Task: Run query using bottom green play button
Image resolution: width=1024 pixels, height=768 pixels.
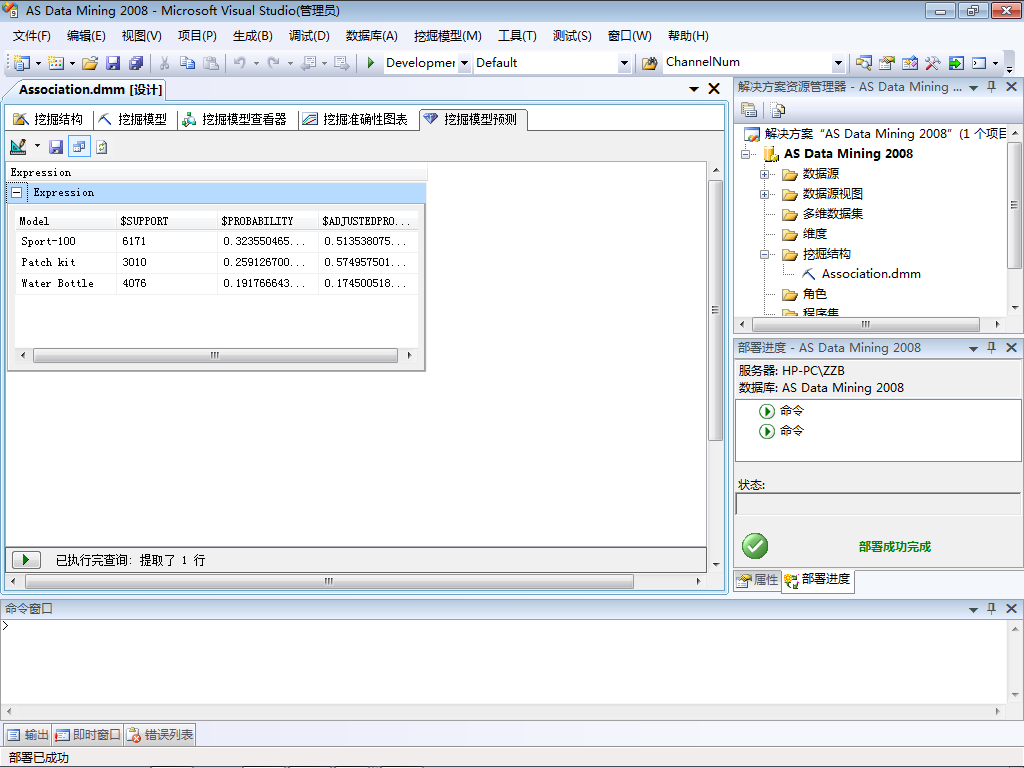Action: tap(26, 560)
